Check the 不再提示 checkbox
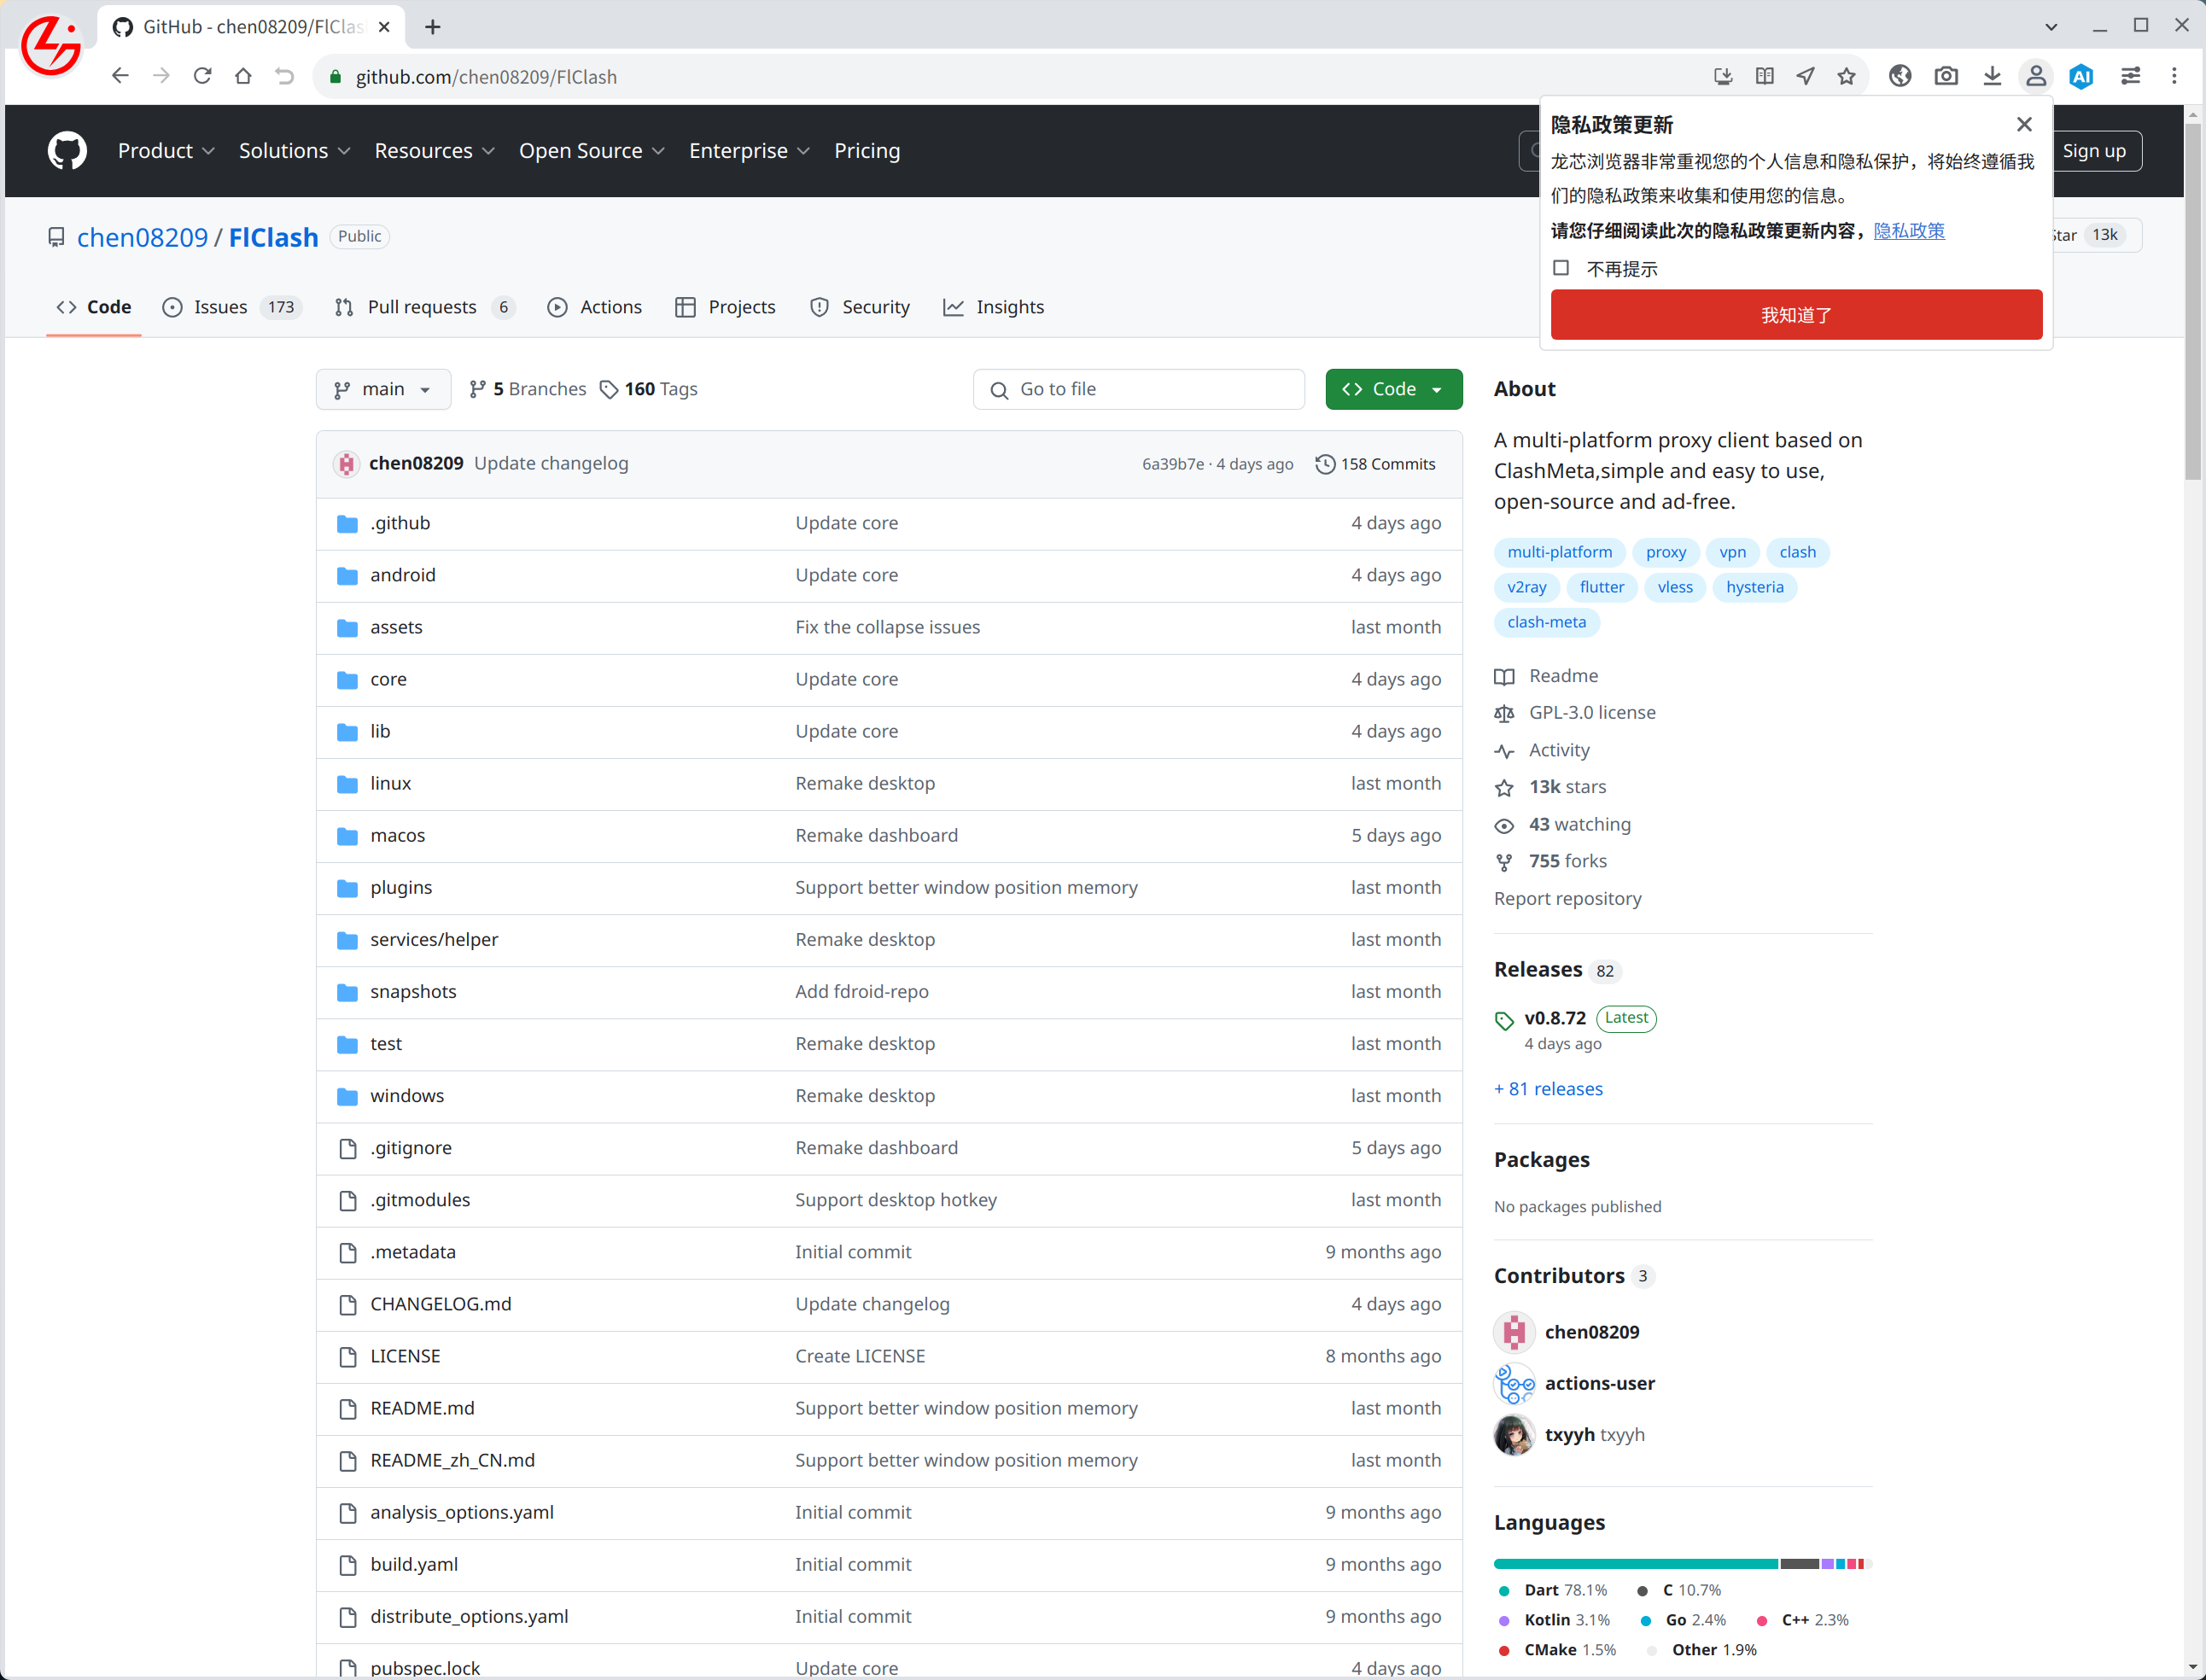Image resolution: width=2206 pixels, height=1680 pixels. tap(1561, 268)
